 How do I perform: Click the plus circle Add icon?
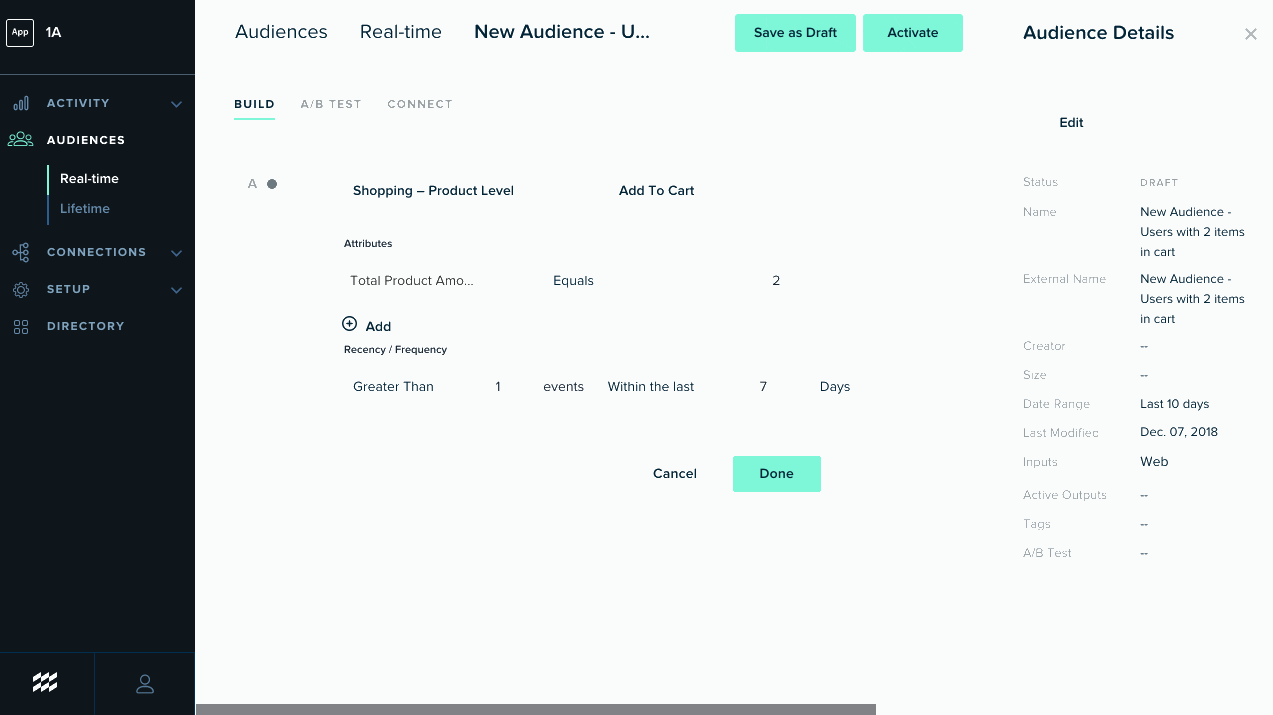(x=349, y=324)
